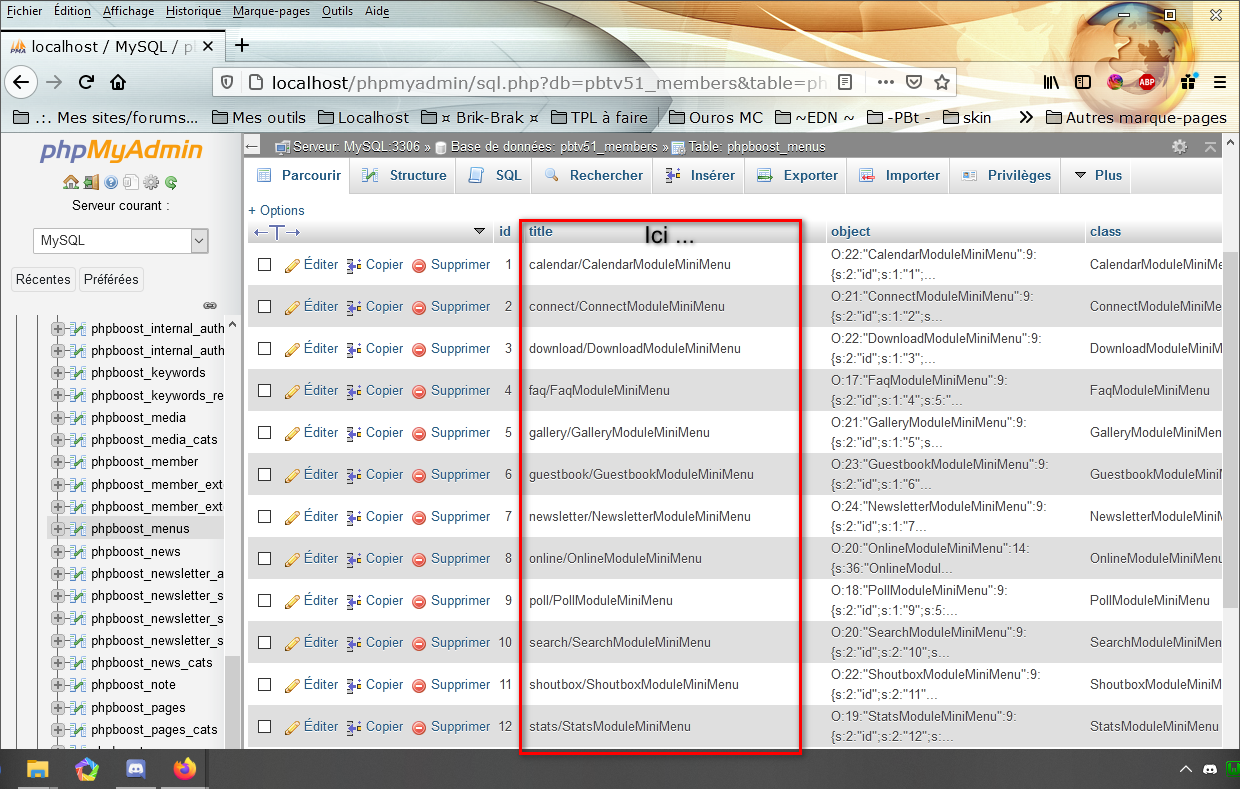The image size is (1240, 789).
Task: Click the colorful rose extension icon
Action: pyautogui.click(x=1115, y=82)
